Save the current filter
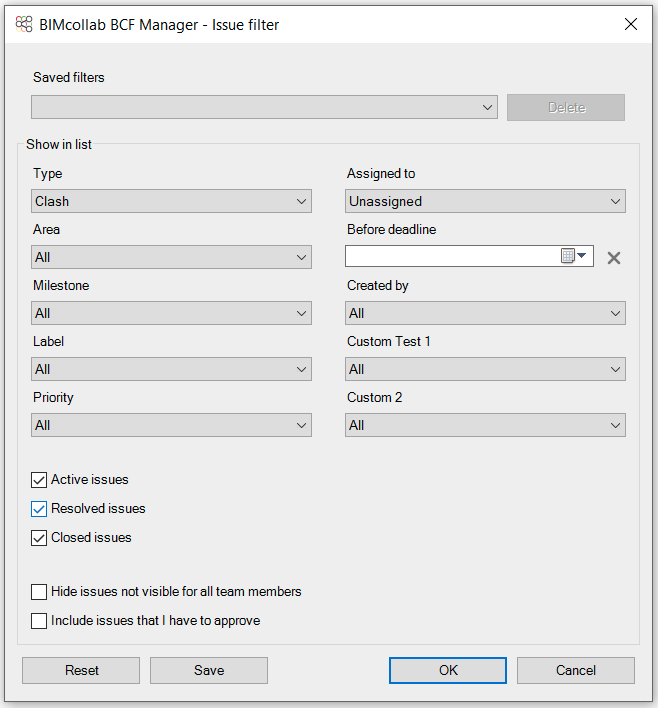 [x=209, y=670]
